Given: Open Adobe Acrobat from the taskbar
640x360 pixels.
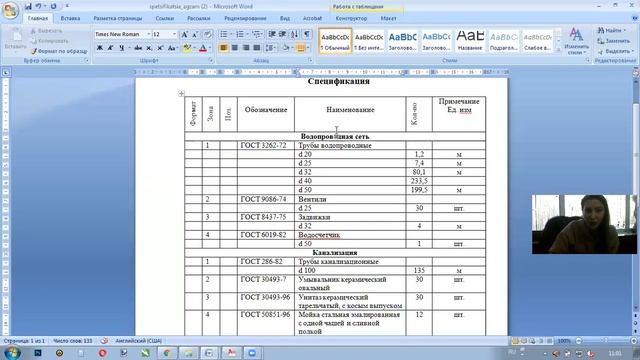Looking at the screenshot, I should (x=231, y=353).
